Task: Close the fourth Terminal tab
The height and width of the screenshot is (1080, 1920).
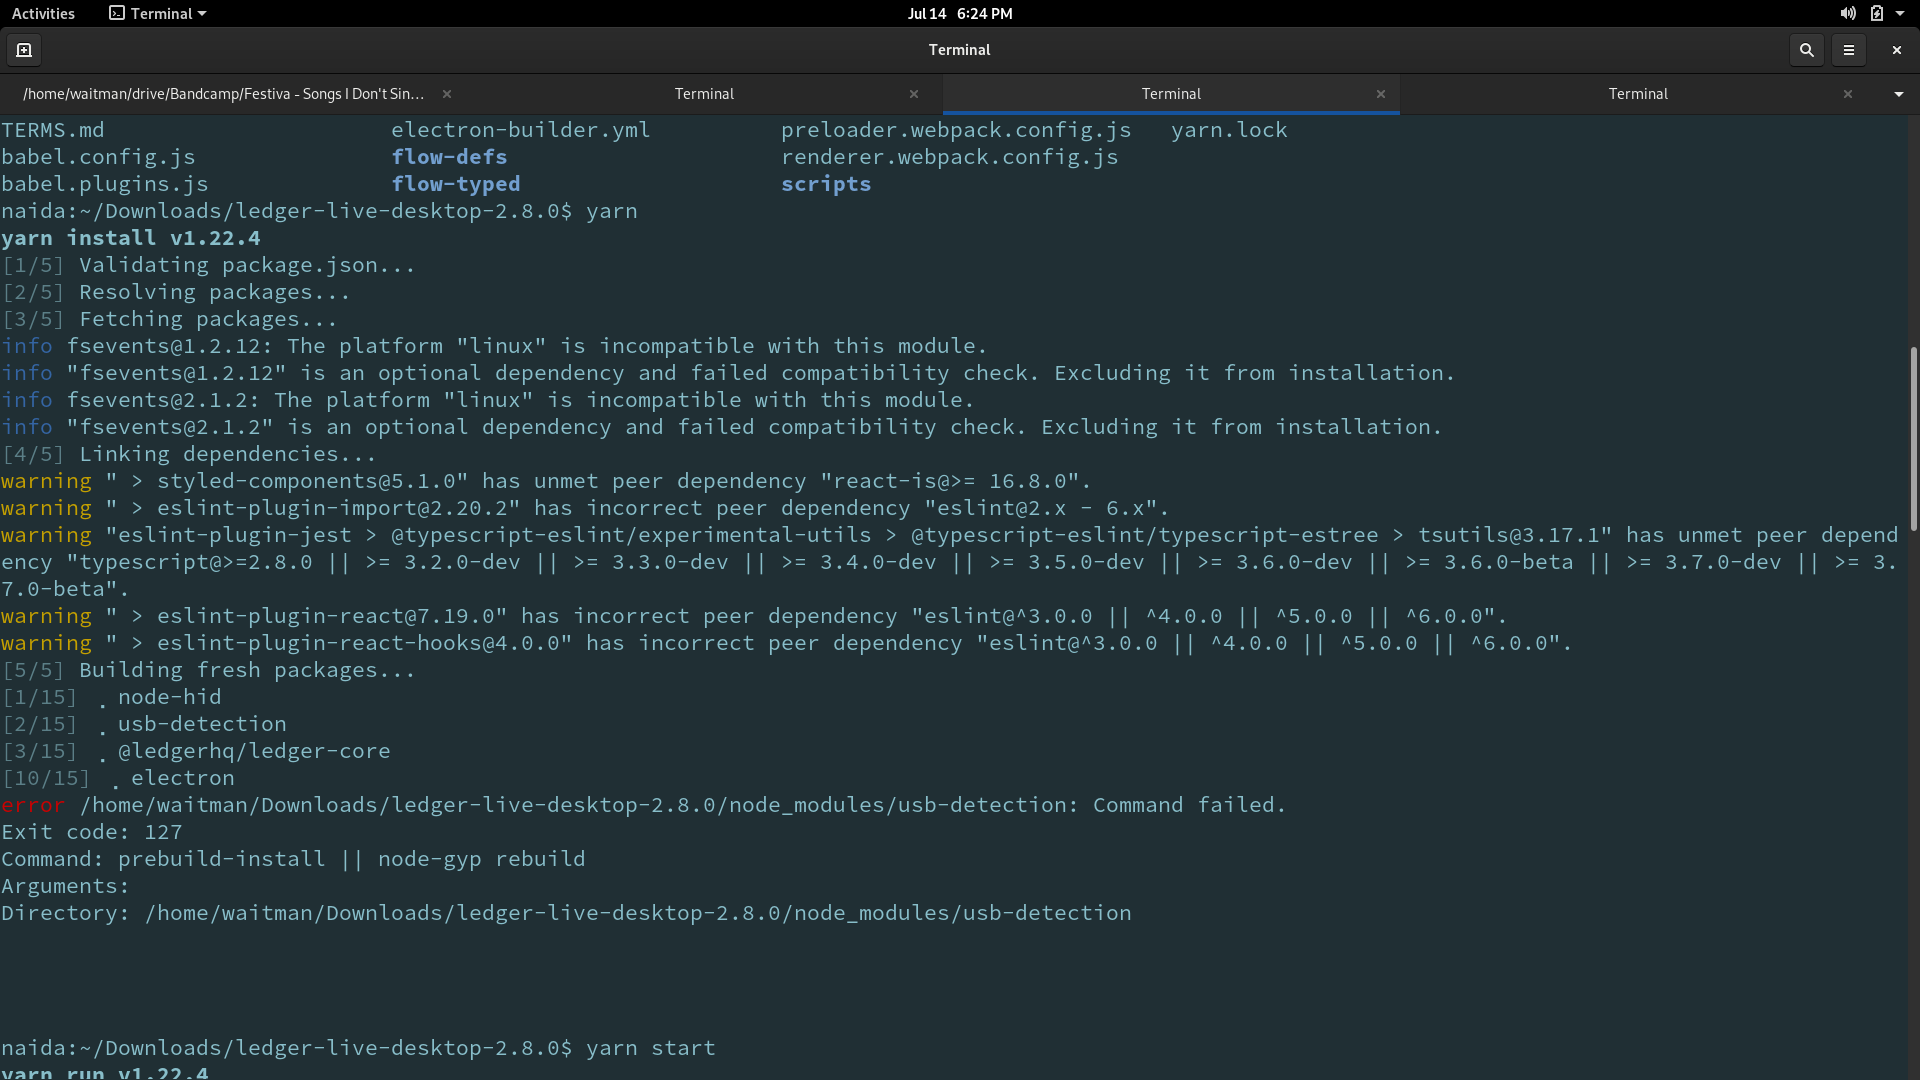Action: click(1848, 94)
